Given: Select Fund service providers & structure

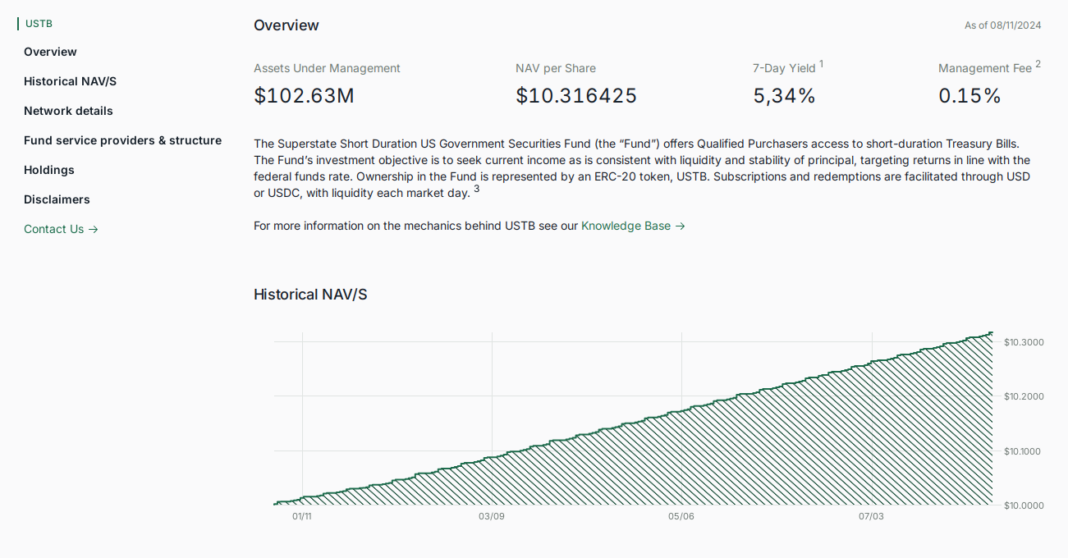Looking at the screenshot, I should [x=122, y=141].
